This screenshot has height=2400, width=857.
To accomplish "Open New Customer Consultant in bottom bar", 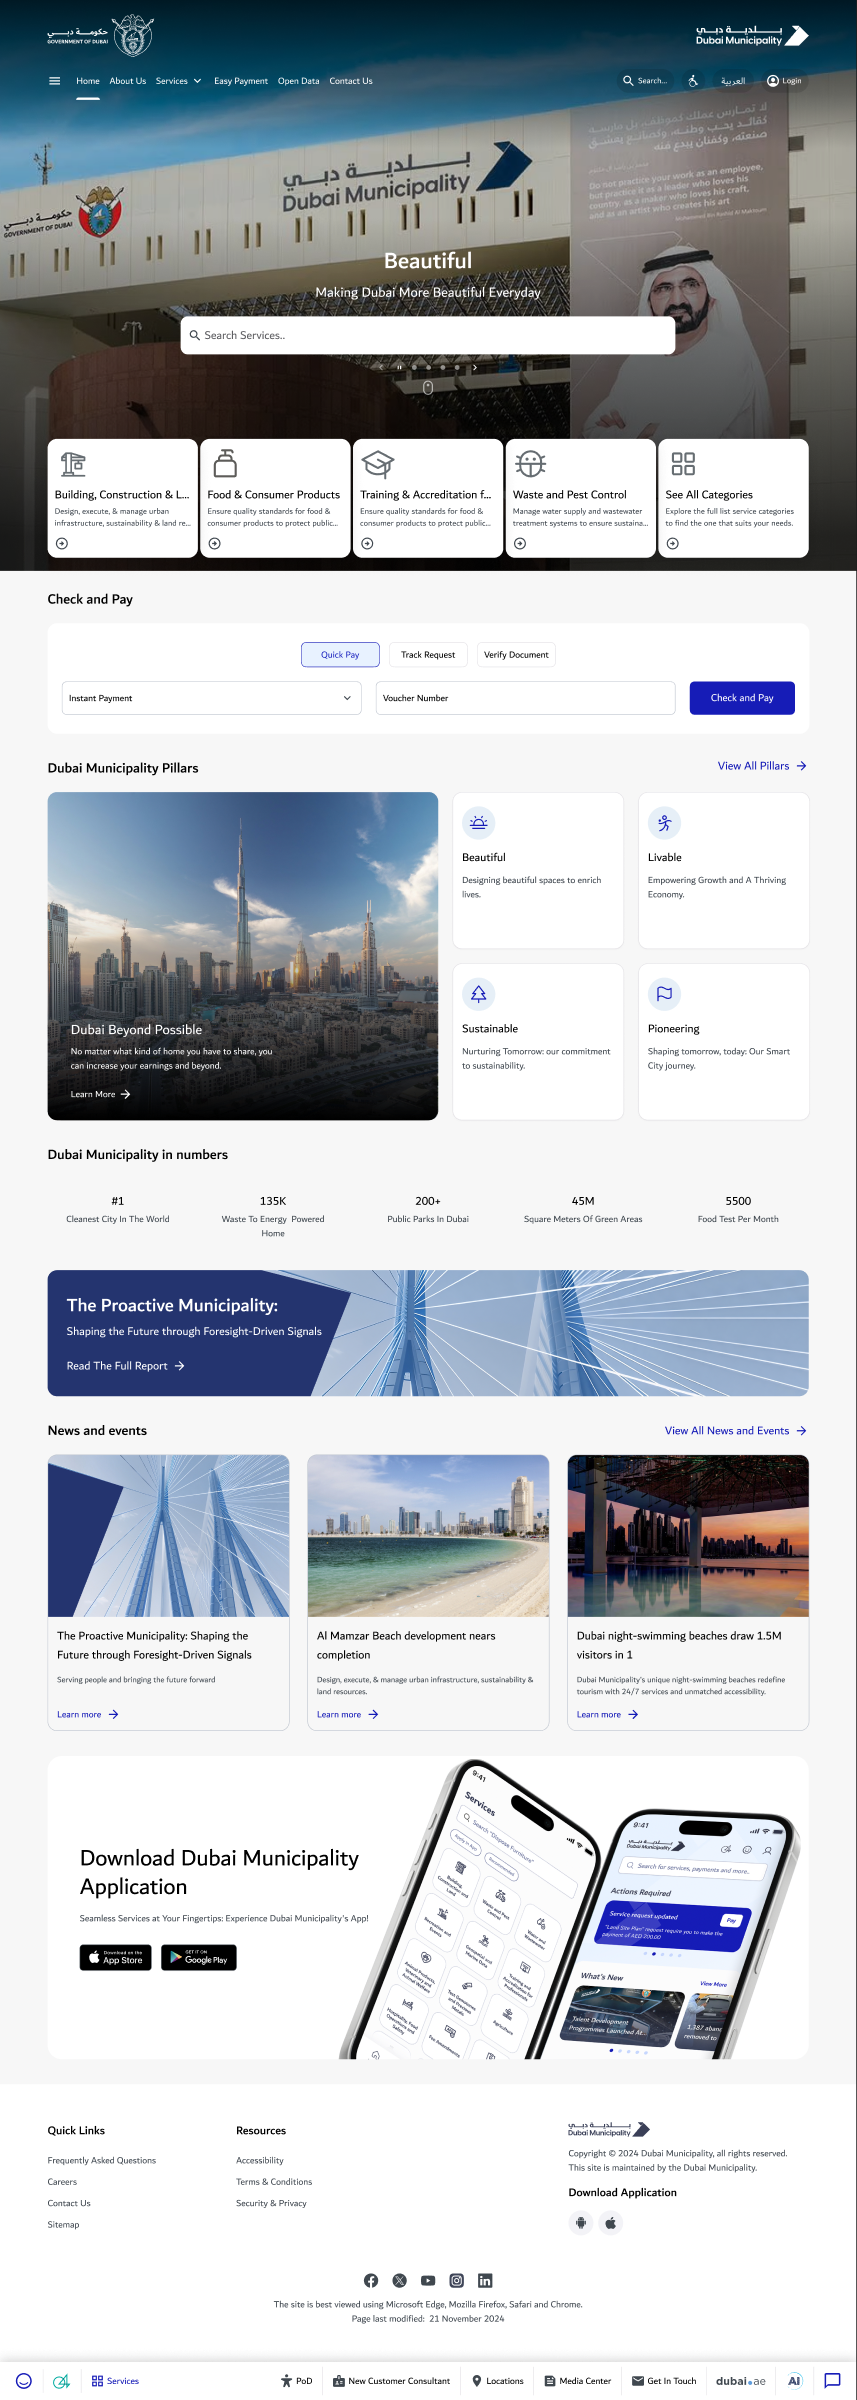I will 392,2381.
